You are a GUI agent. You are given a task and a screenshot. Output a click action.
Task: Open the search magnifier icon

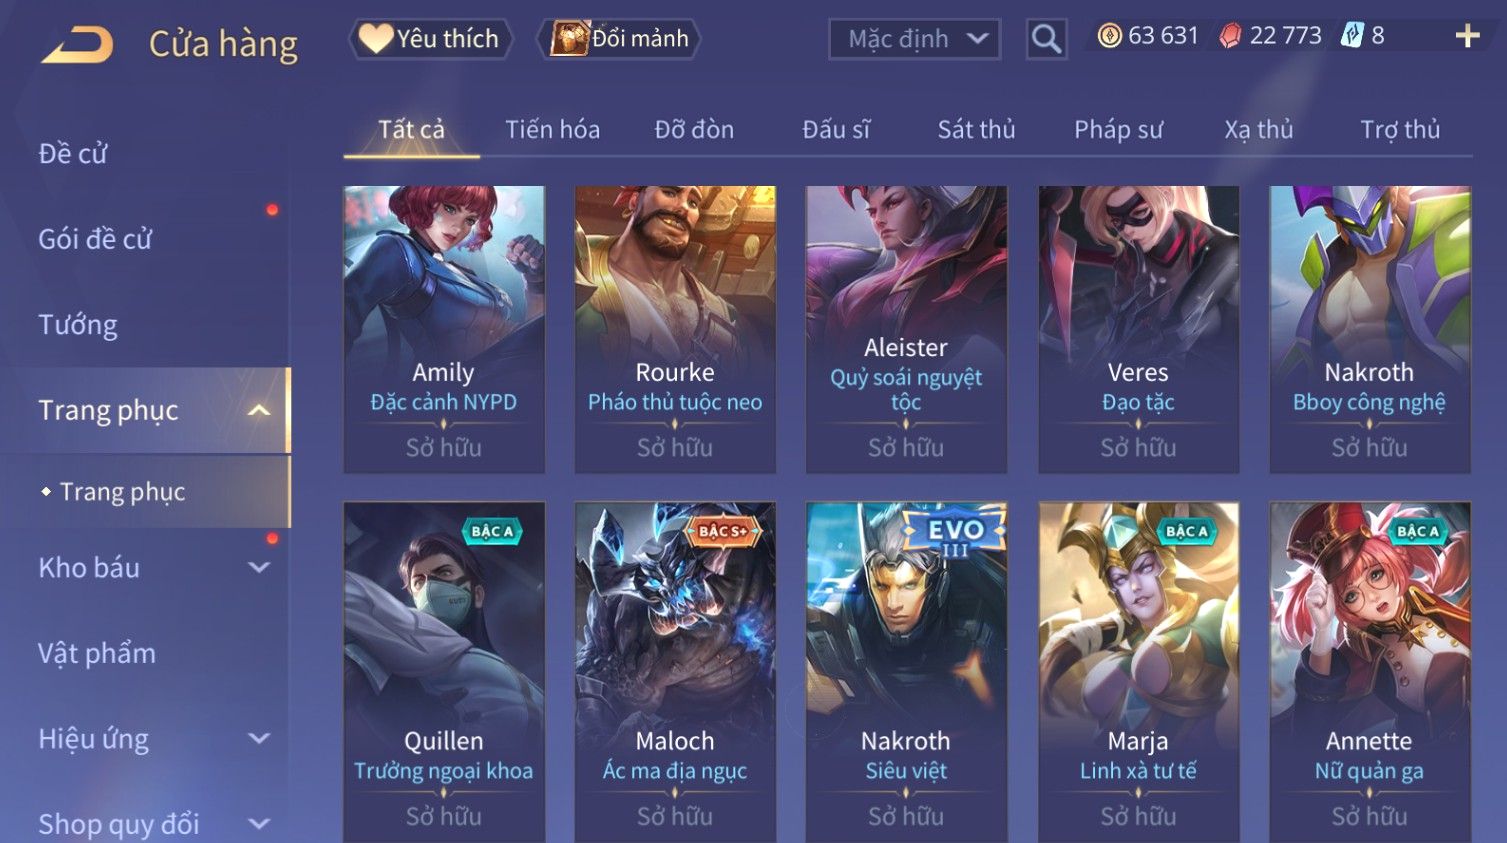click(x=1046, y=39)
